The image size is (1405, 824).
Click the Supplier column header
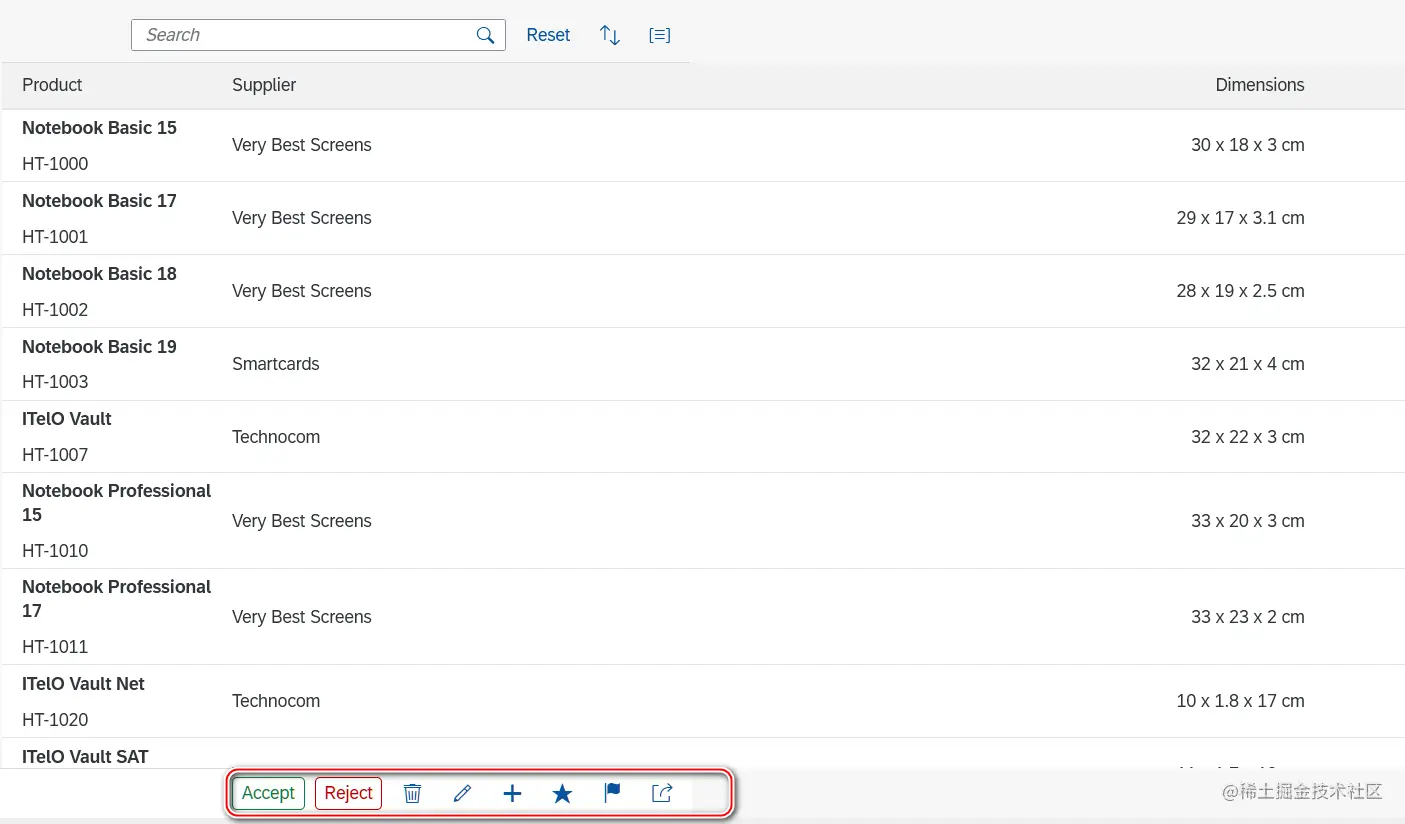[264, 85]
